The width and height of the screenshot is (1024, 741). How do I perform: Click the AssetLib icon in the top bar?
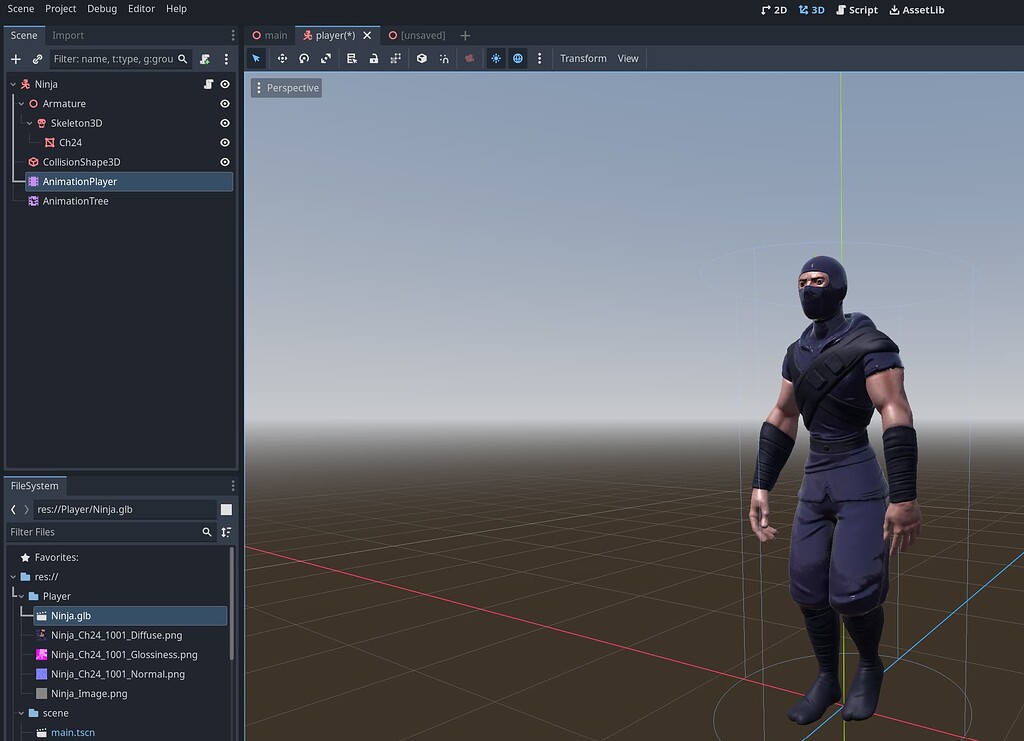(916, 10)
